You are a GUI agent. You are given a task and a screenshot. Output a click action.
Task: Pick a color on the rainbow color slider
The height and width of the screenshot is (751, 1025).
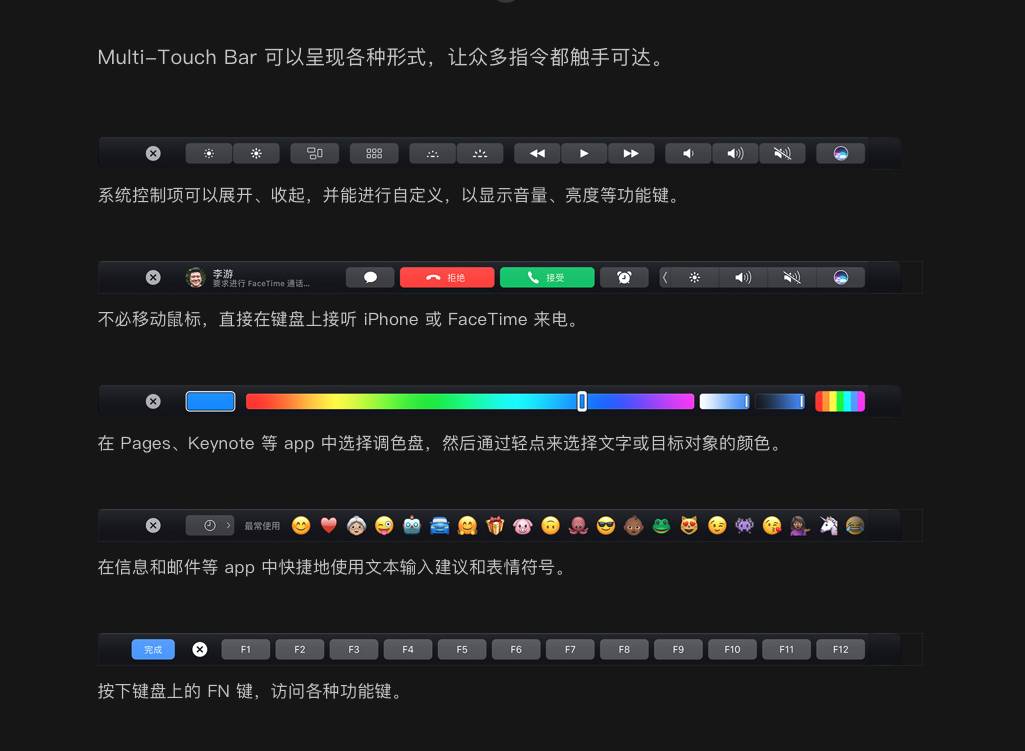[470, 401]
